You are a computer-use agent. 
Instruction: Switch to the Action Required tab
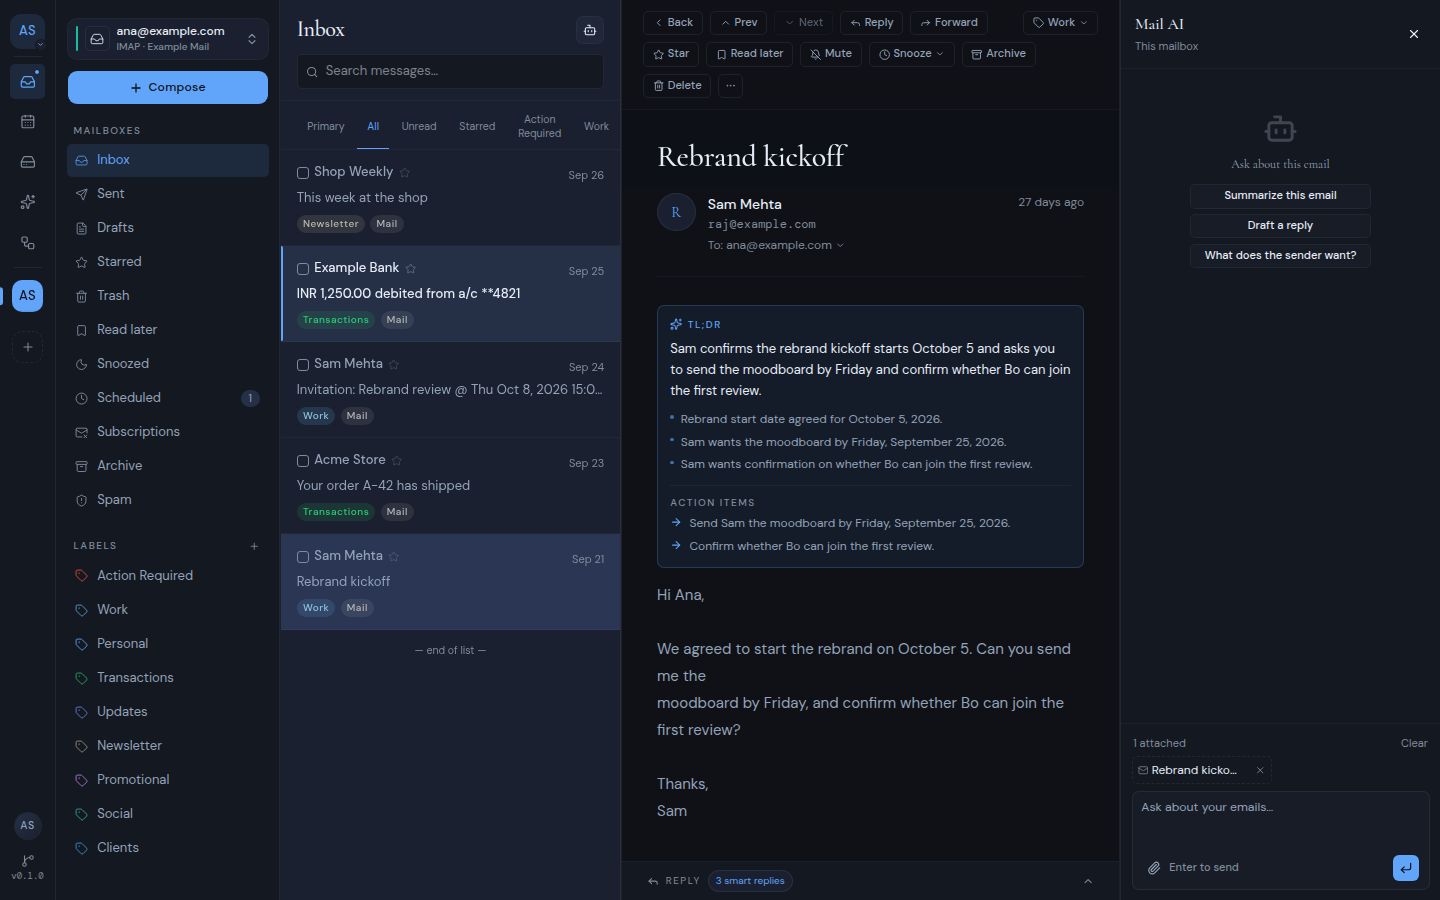(539, 127)
